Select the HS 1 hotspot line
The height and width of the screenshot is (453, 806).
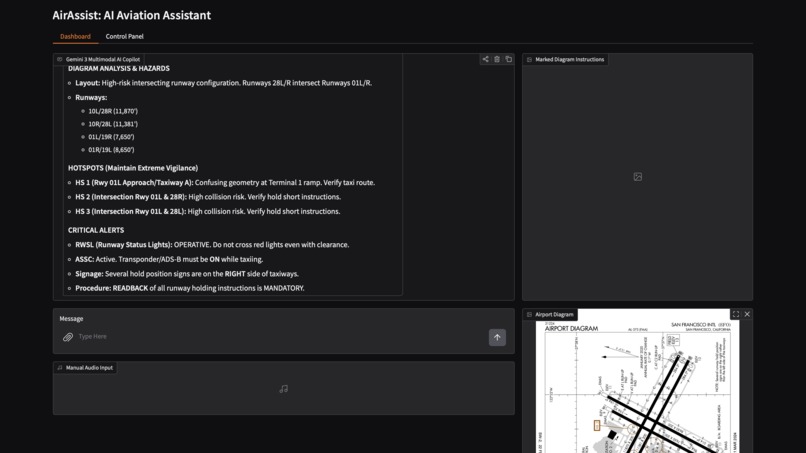point(225,183)
